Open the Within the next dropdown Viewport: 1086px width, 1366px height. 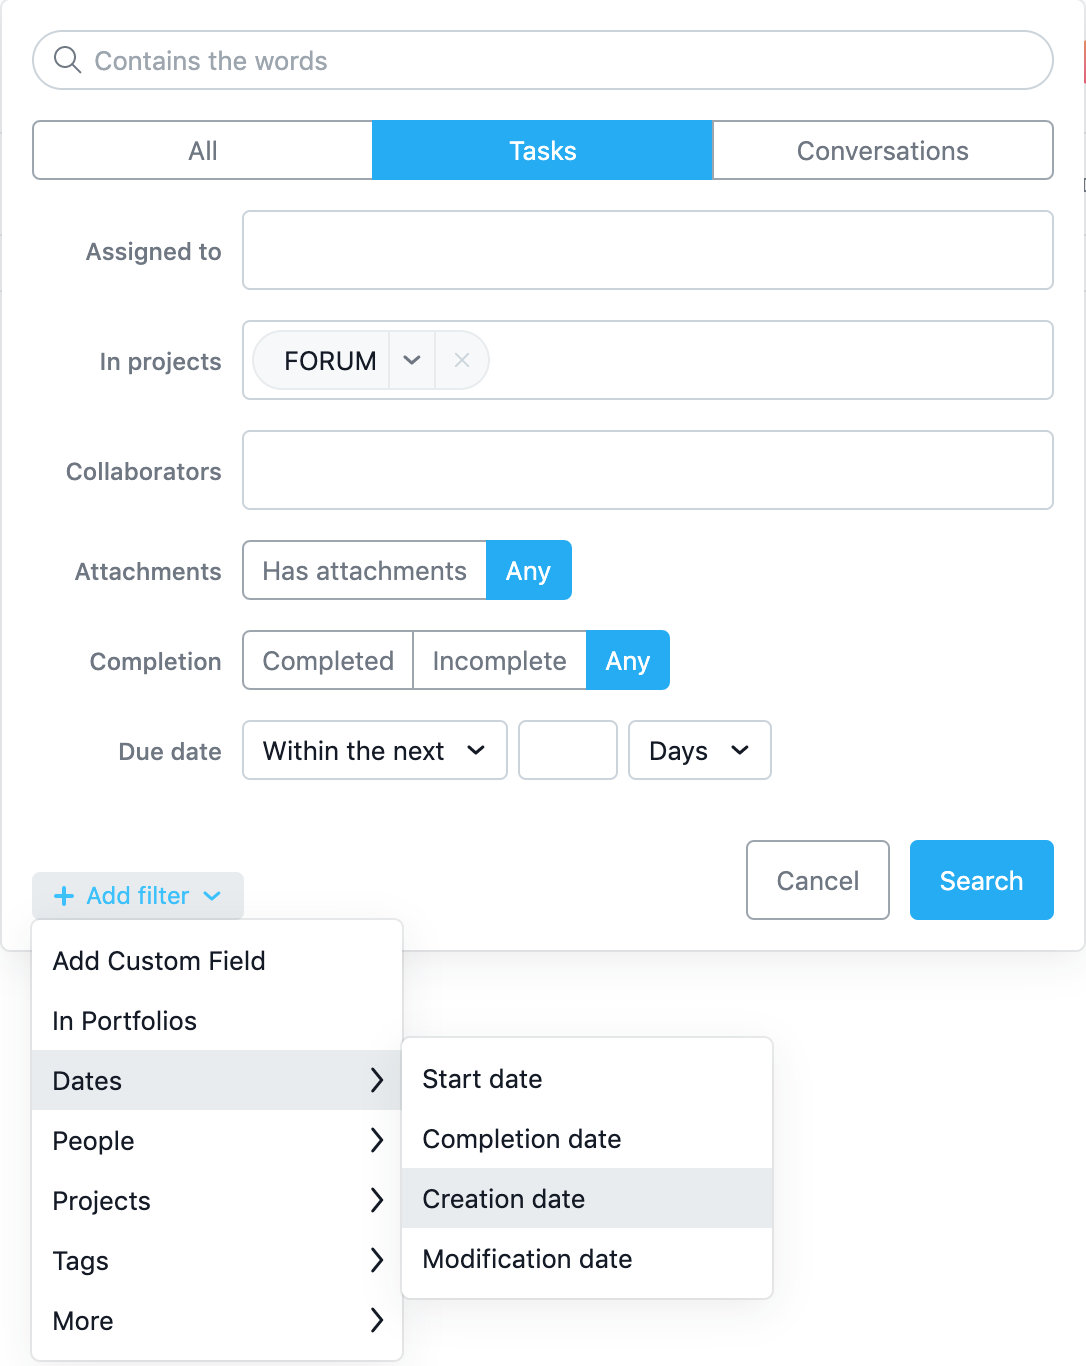(374, 750)
